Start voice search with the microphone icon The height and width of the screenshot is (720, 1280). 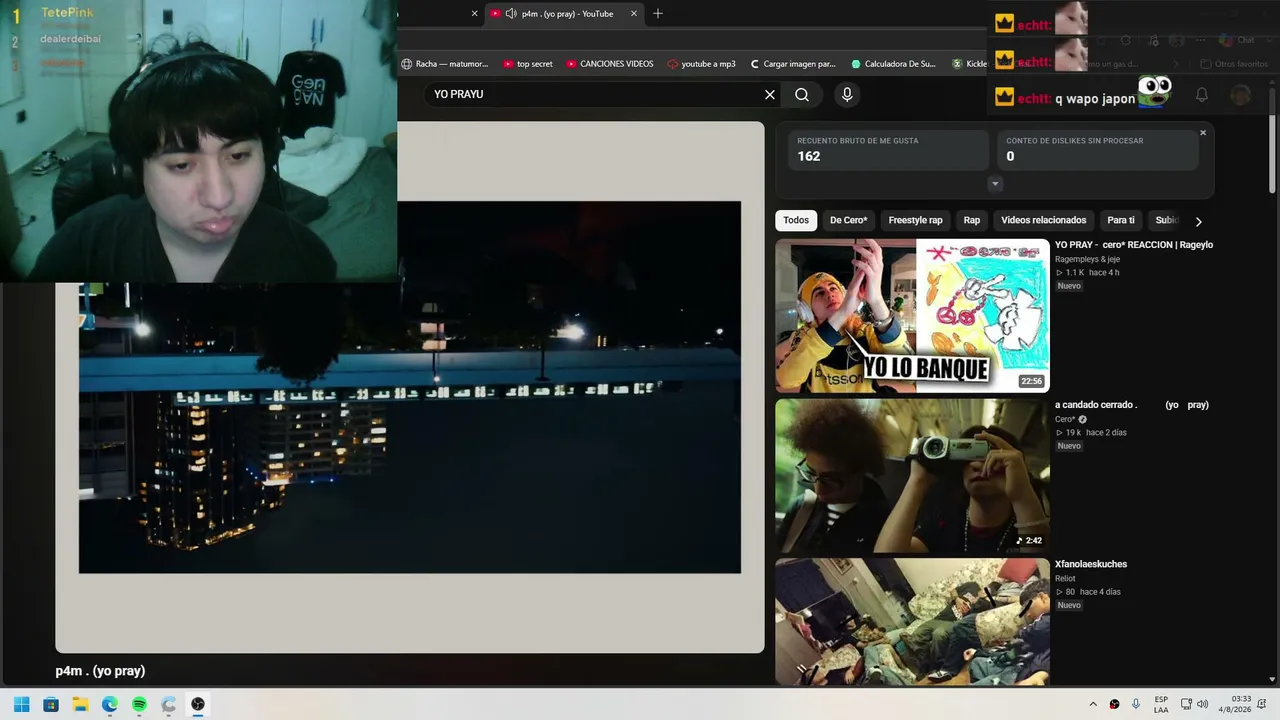click(x=847, y=94)
